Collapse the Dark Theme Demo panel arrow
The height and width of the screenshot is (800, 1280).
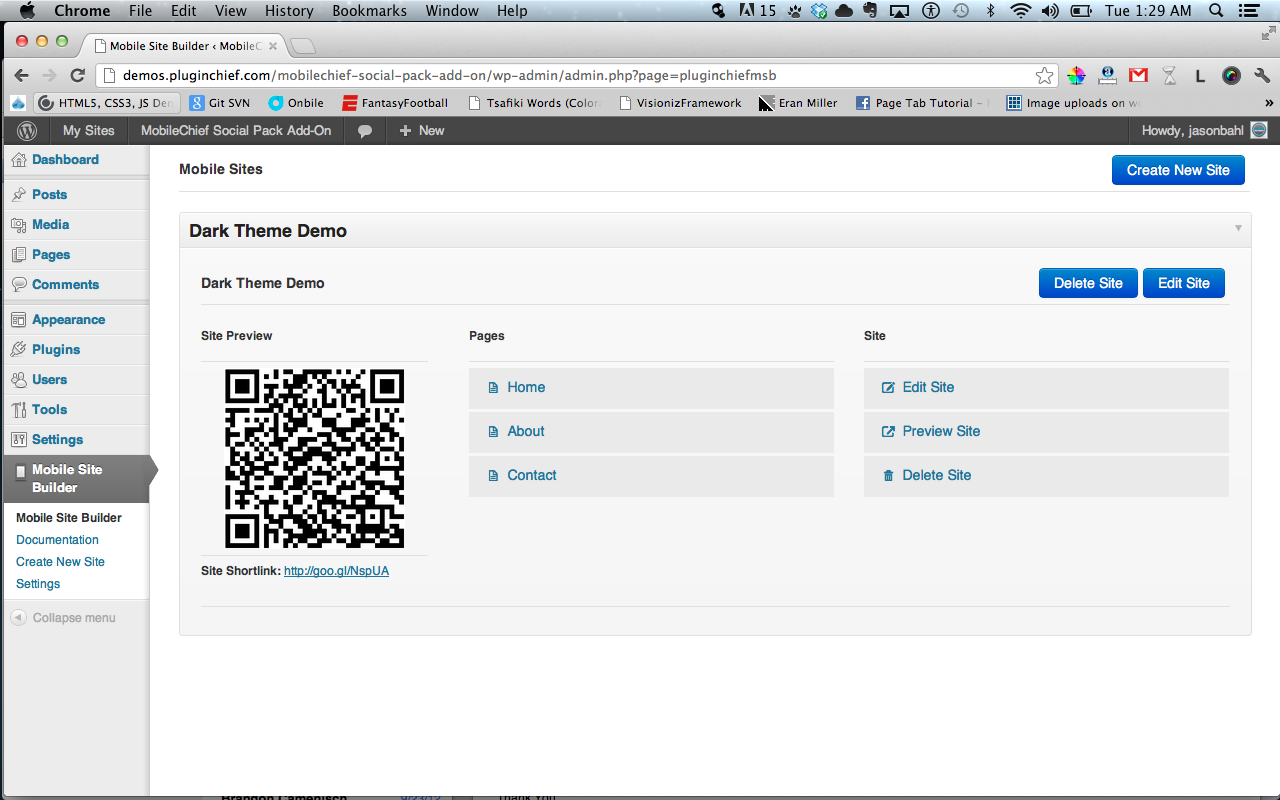1238,228
